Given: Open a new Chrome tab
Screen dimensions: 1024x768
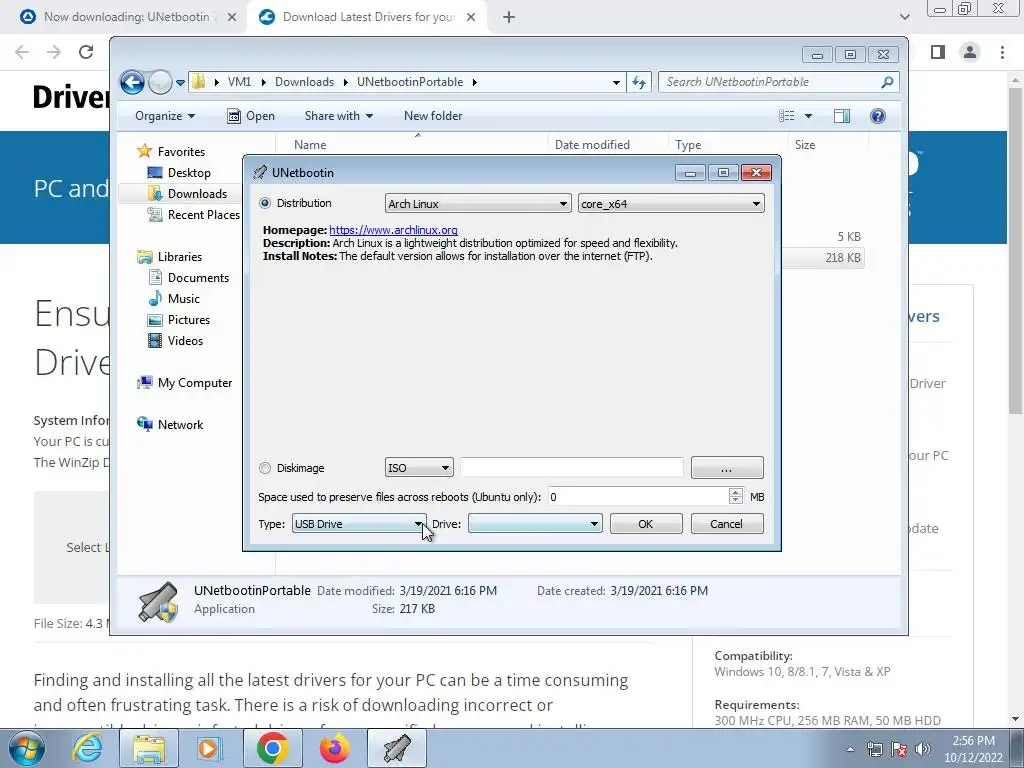Looking at the screenshot, I should 509,17.
